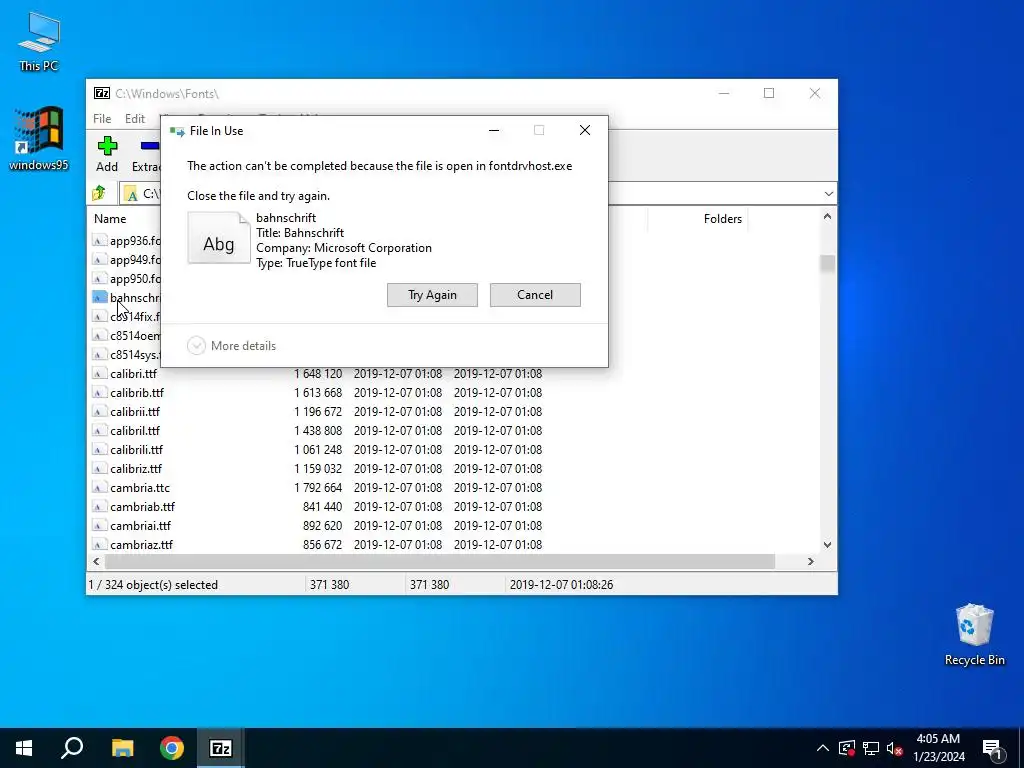Open the Windows Start menu
Viewport: 1024px width, 768px height.
tap(24, 748)
